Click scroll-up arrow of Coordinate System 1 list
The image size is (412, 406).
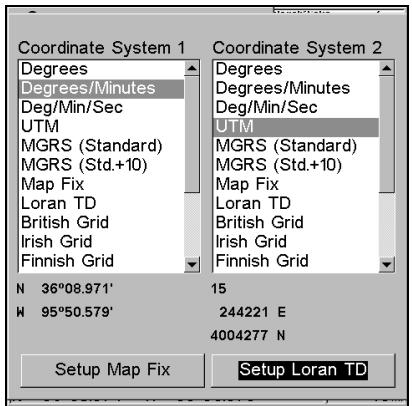(192, 69)
